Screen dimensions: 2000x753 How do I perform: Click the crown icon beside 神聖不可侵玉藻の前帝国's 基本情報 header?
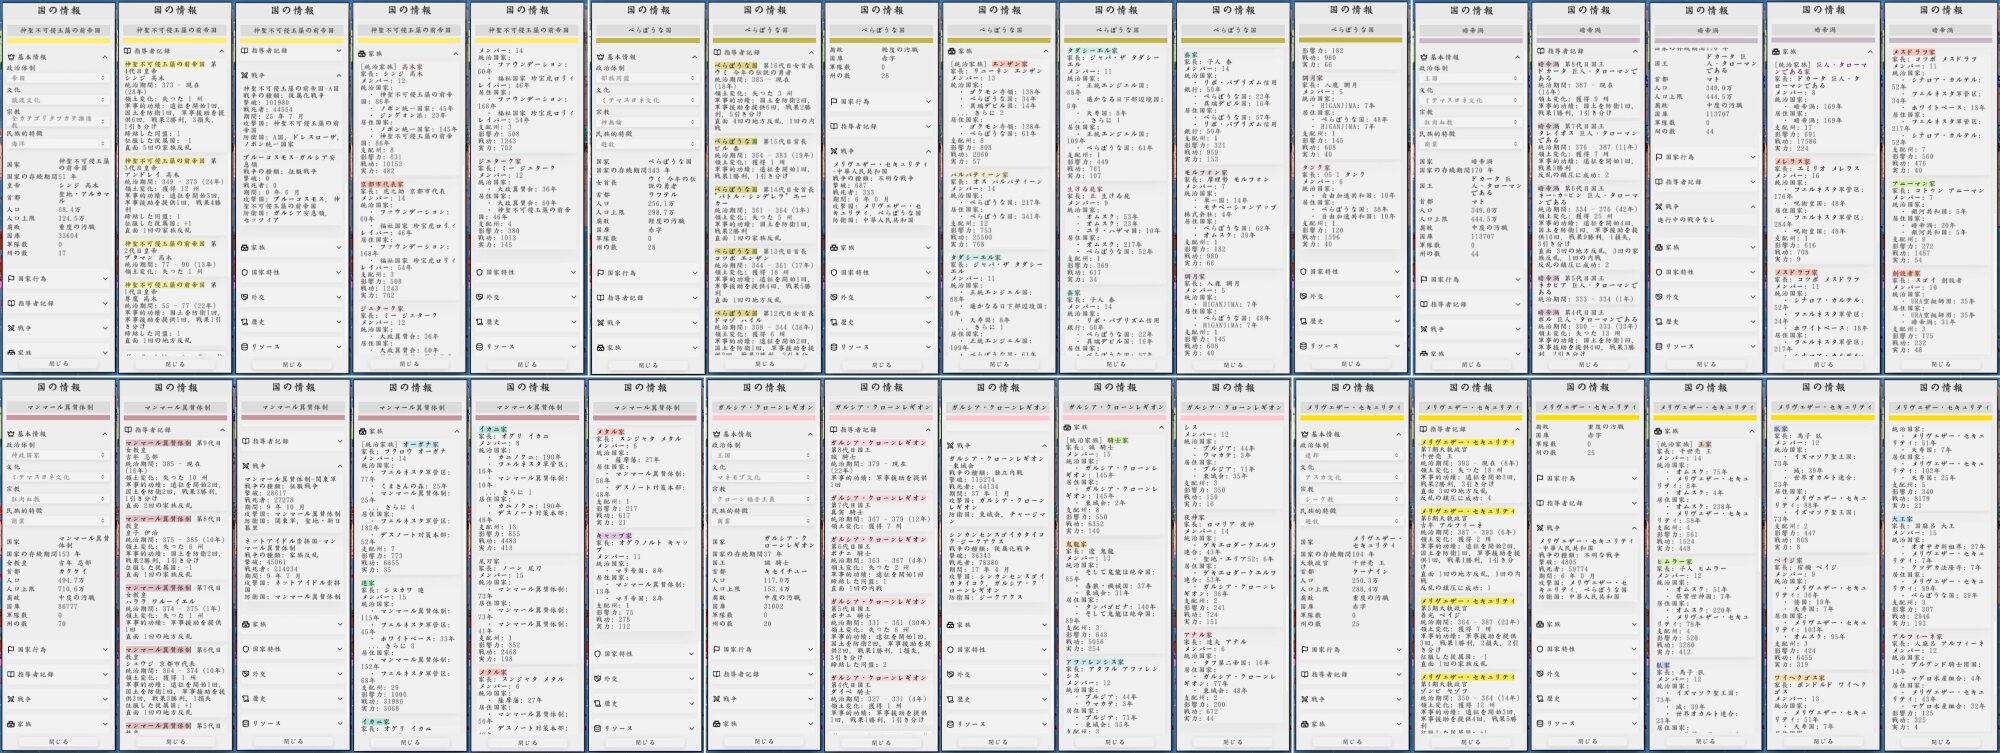coord(10,58)
